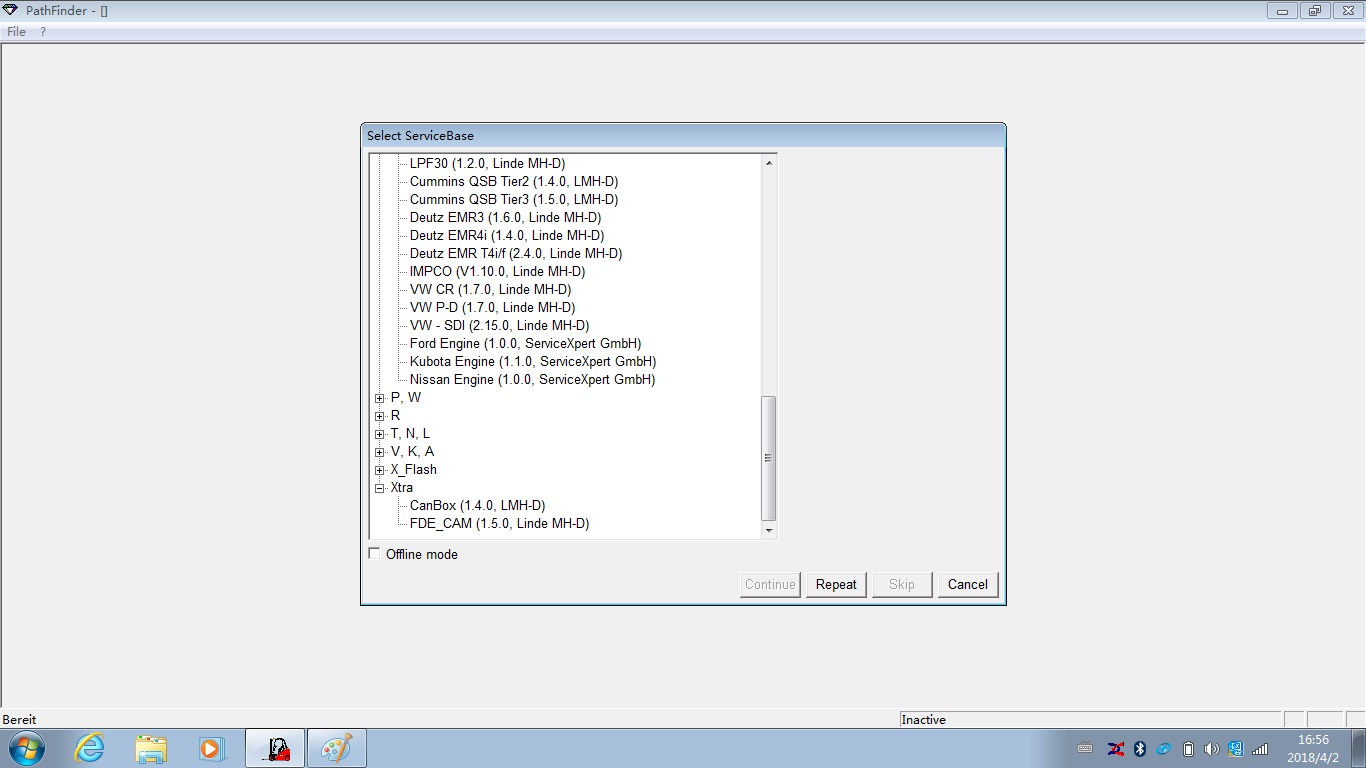Click the PathFinder diamond title bar icon

(11, 10)
